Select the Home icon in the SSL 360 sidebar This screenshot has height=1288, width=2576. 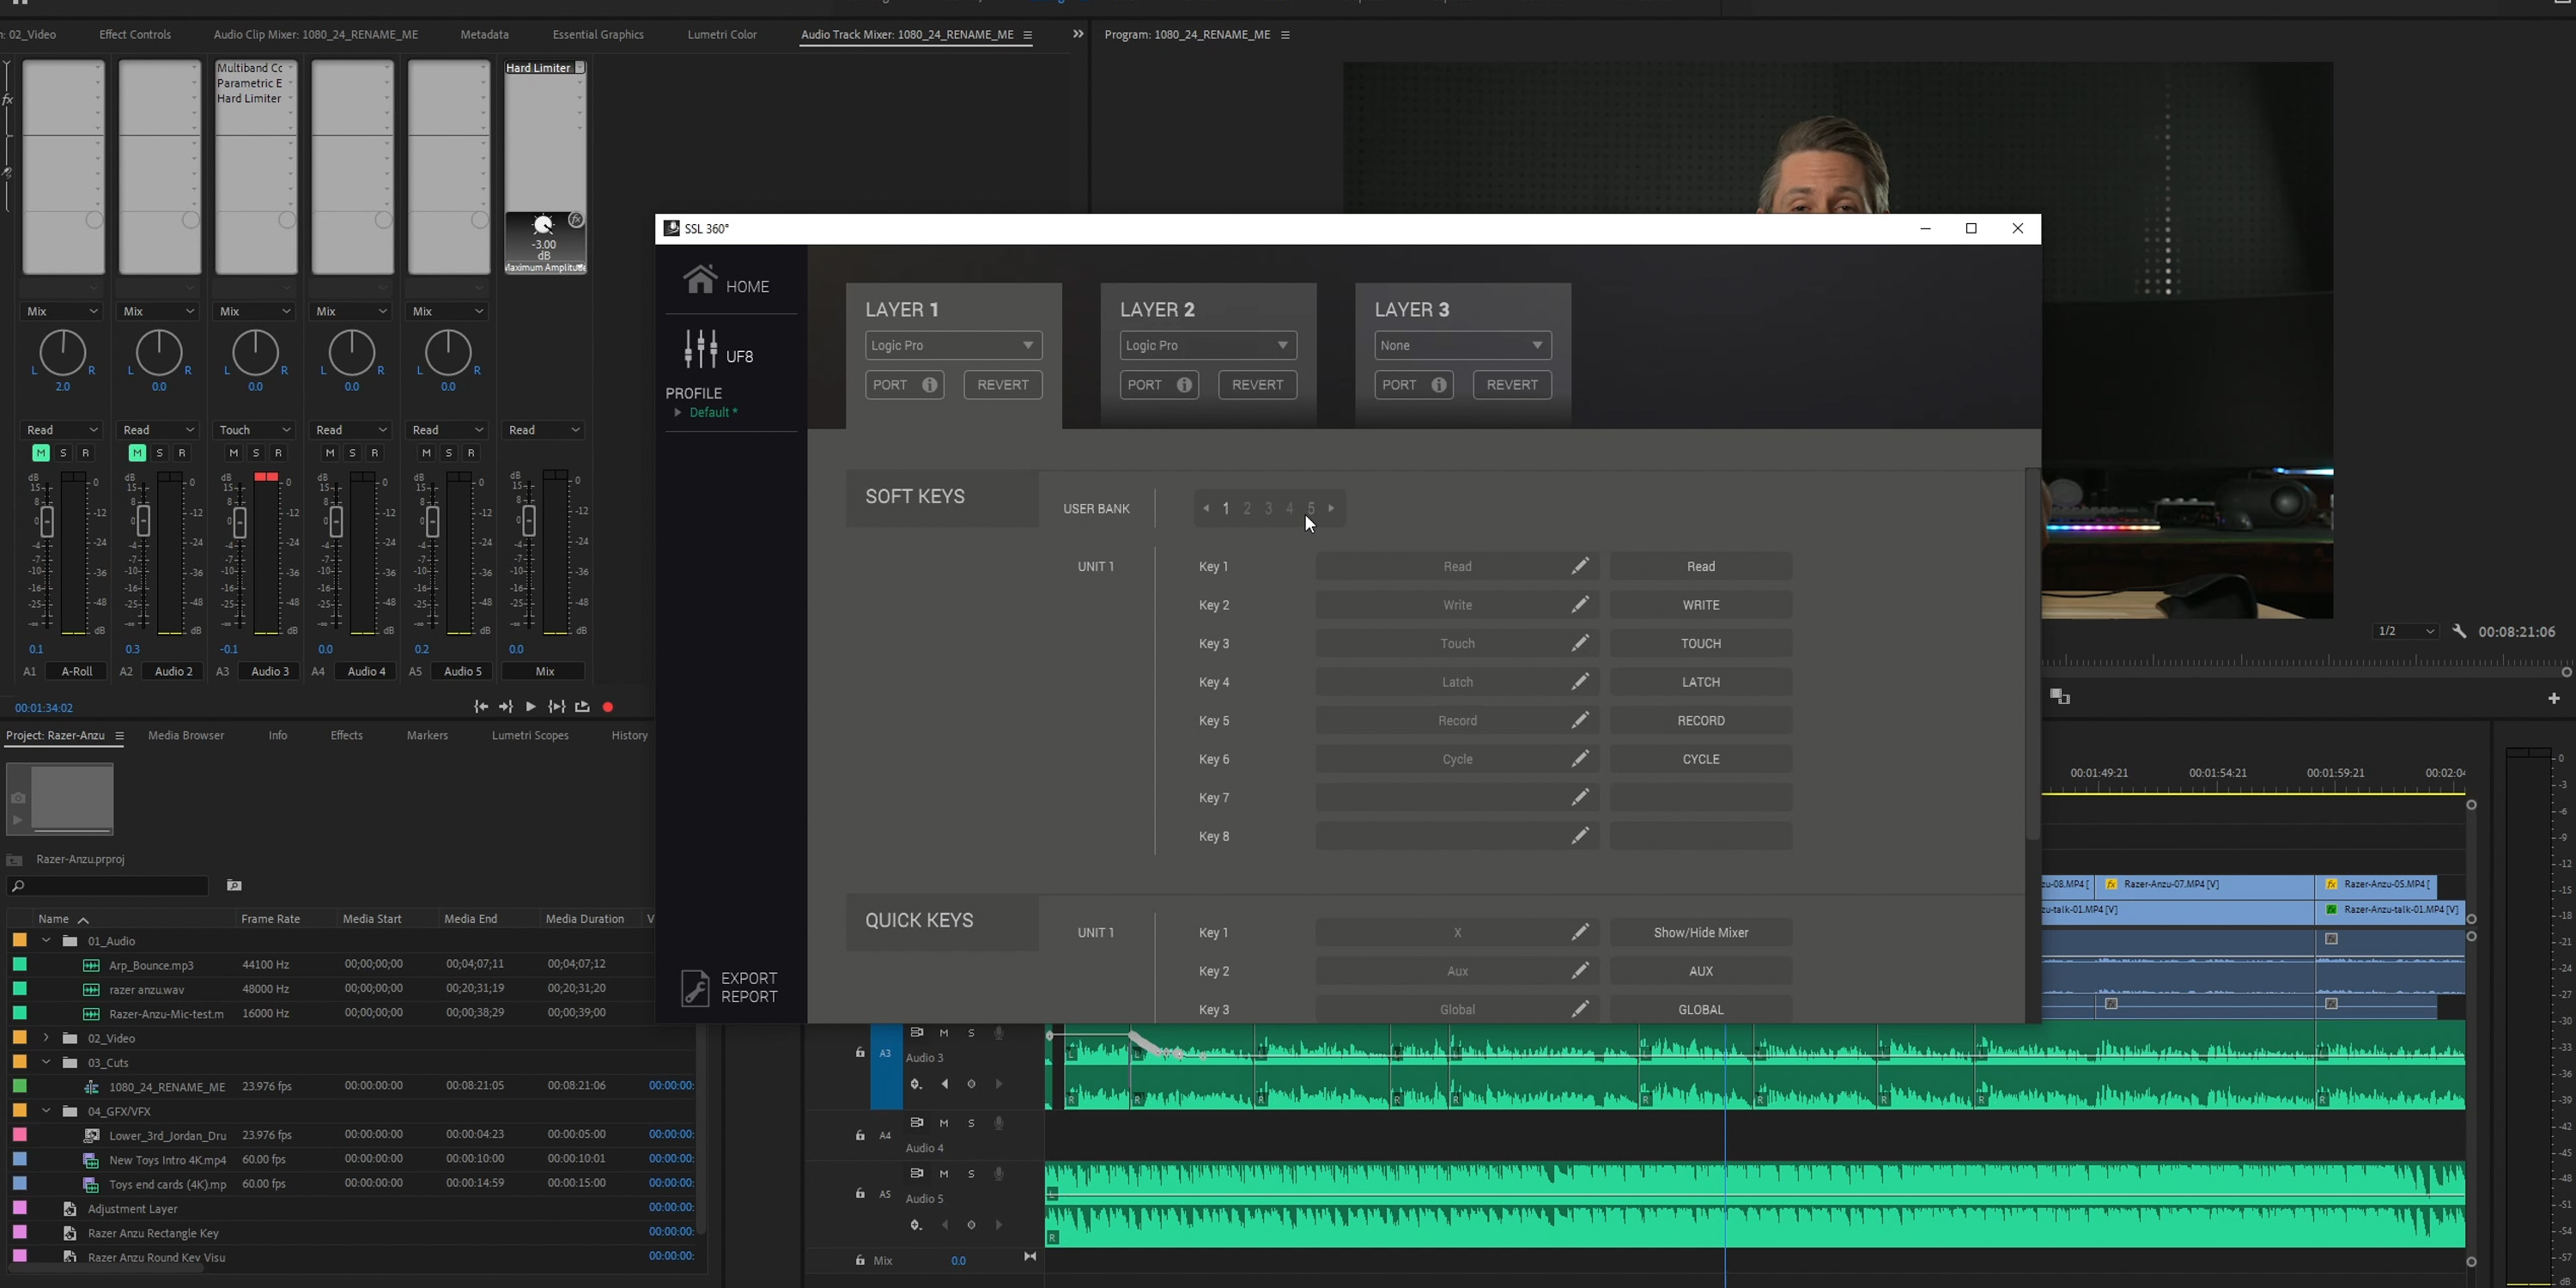(x=700, y=281)
